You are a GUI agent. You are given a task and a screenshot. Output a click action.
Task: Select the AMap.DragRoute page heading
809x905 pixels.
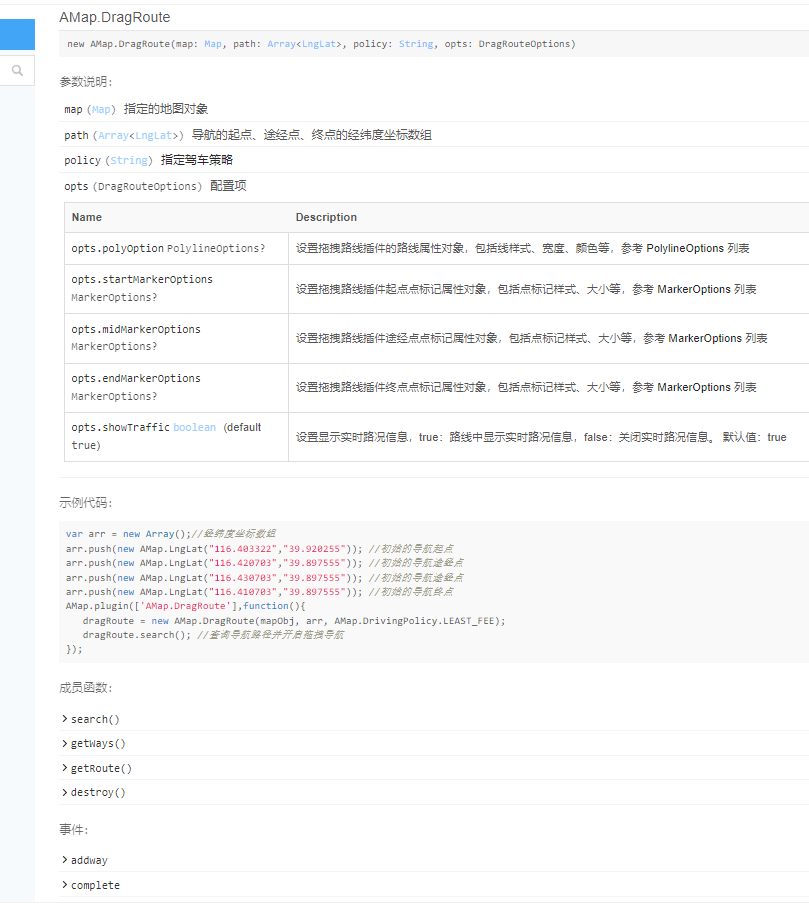pyautogui.click(x=115, y=16)
